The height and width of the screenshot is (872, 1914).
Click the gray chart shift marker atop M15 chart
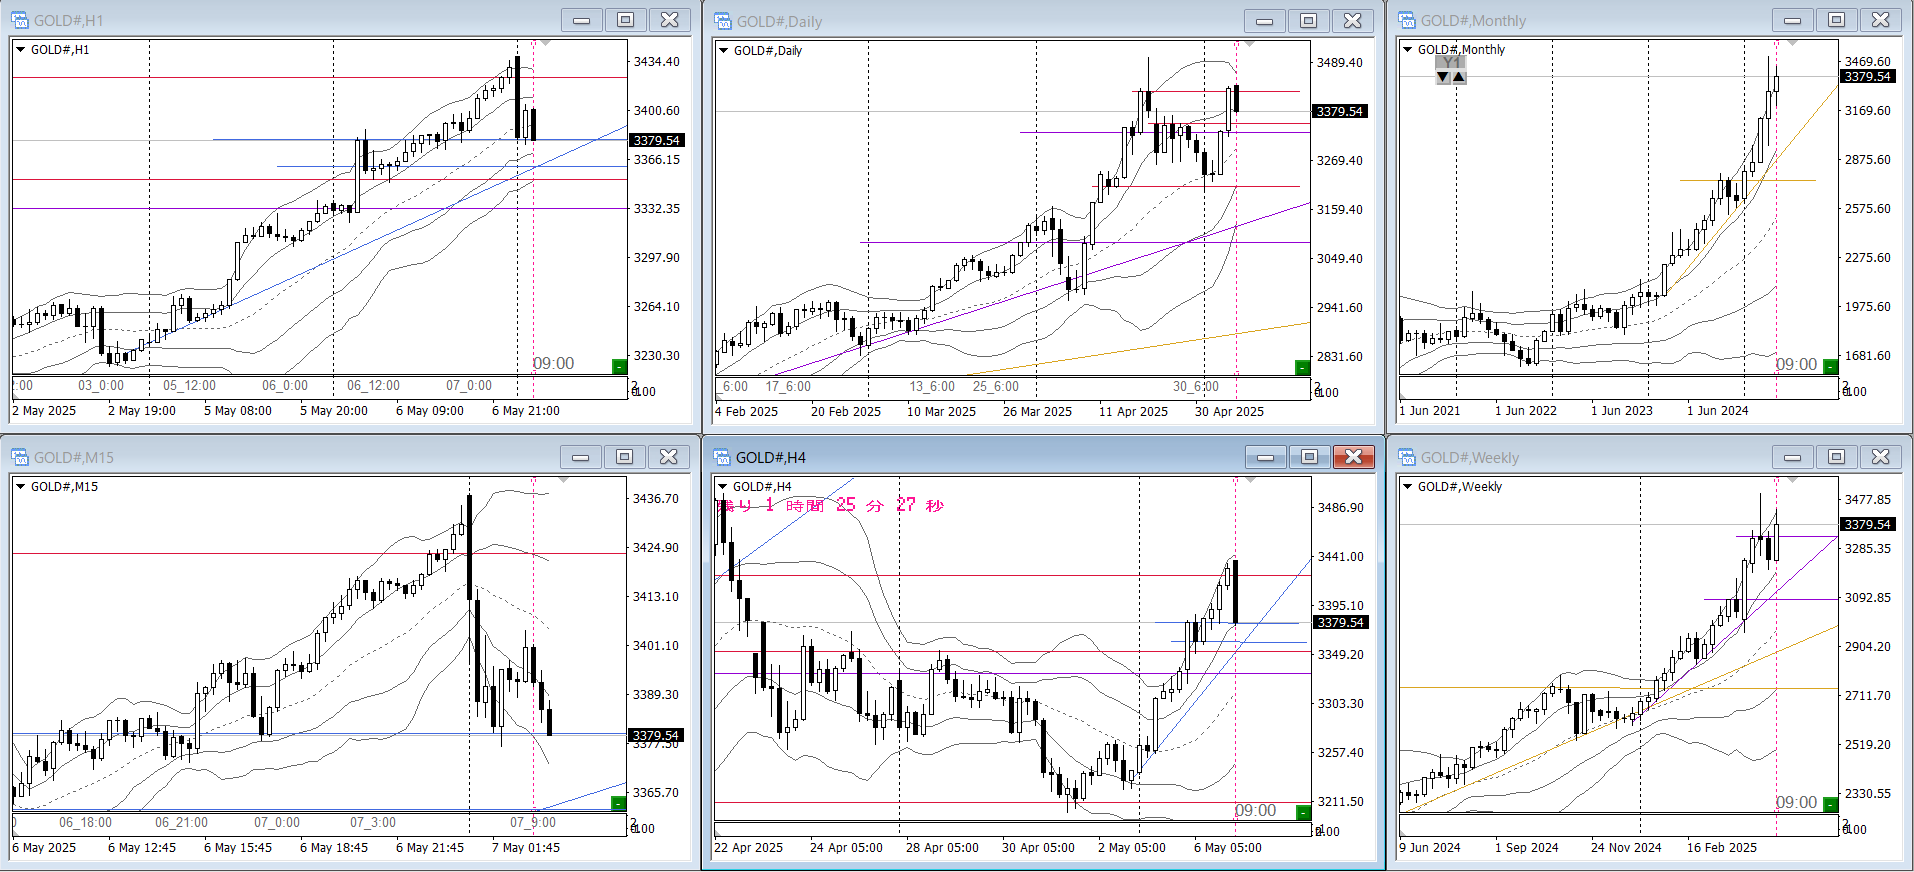563,480
